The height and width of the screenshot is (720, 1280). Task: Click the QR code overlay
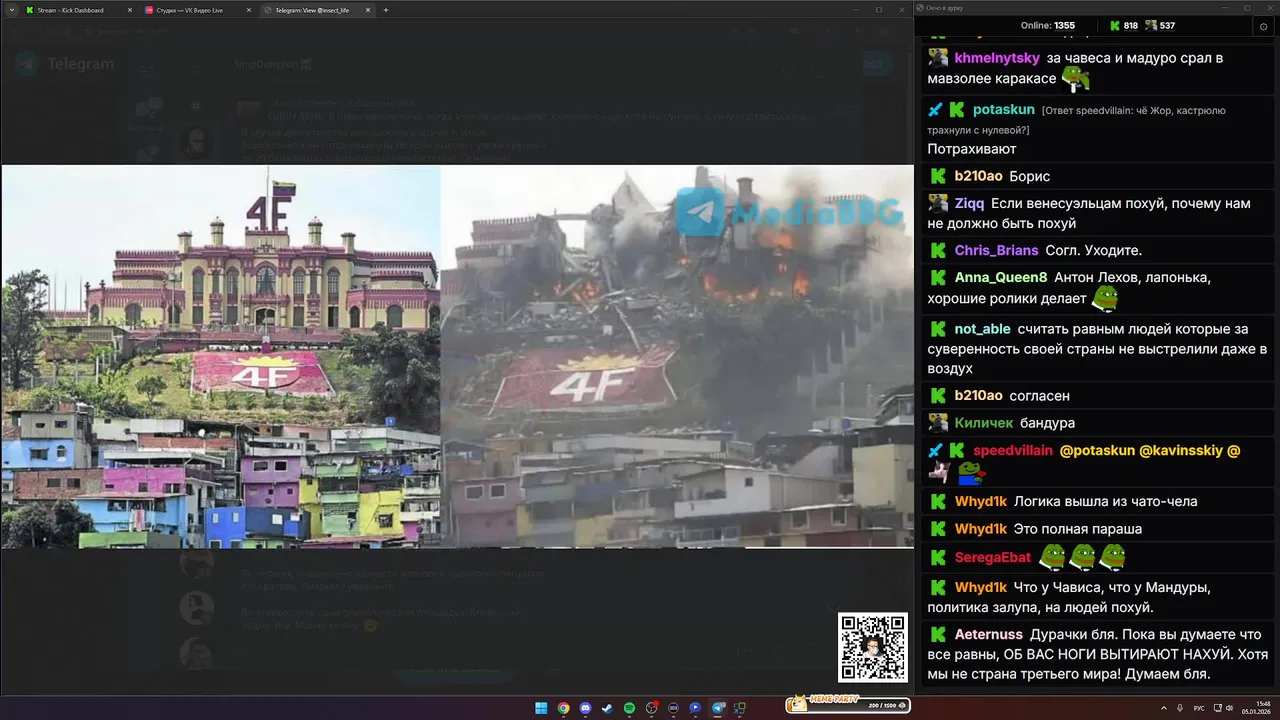click(873, 648)
